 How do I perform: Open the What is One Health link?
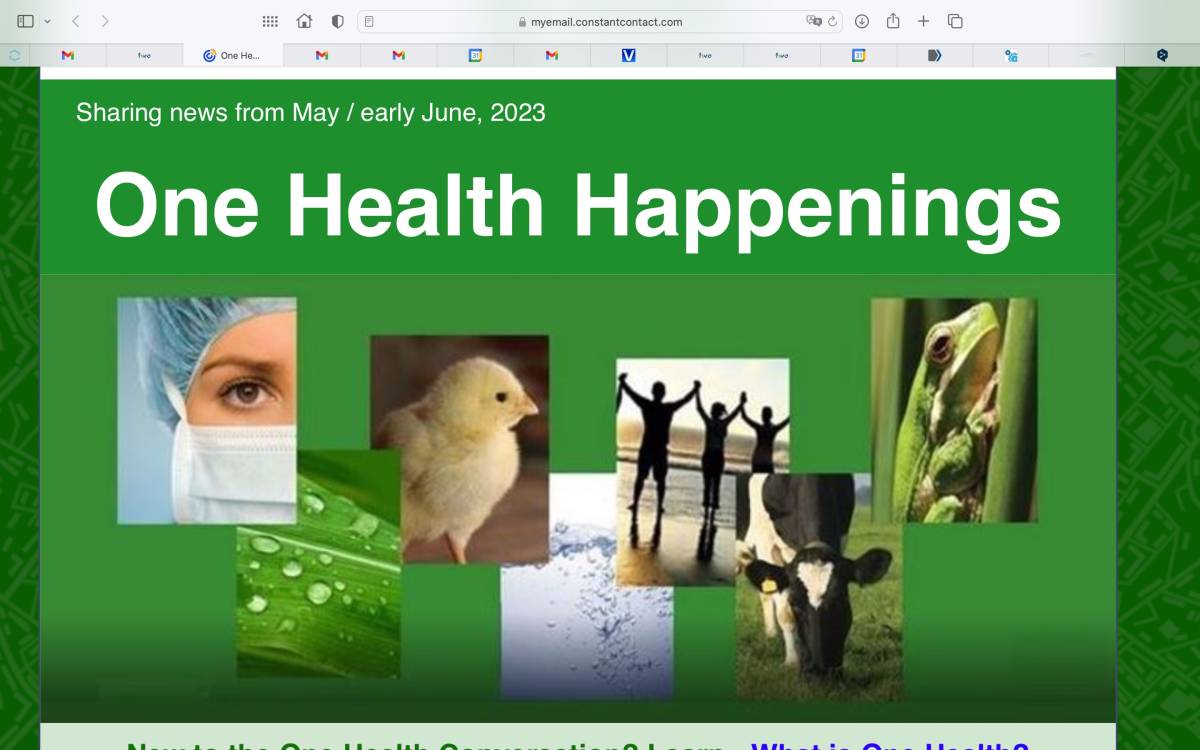pyautogui.click(x=888, y=745)
